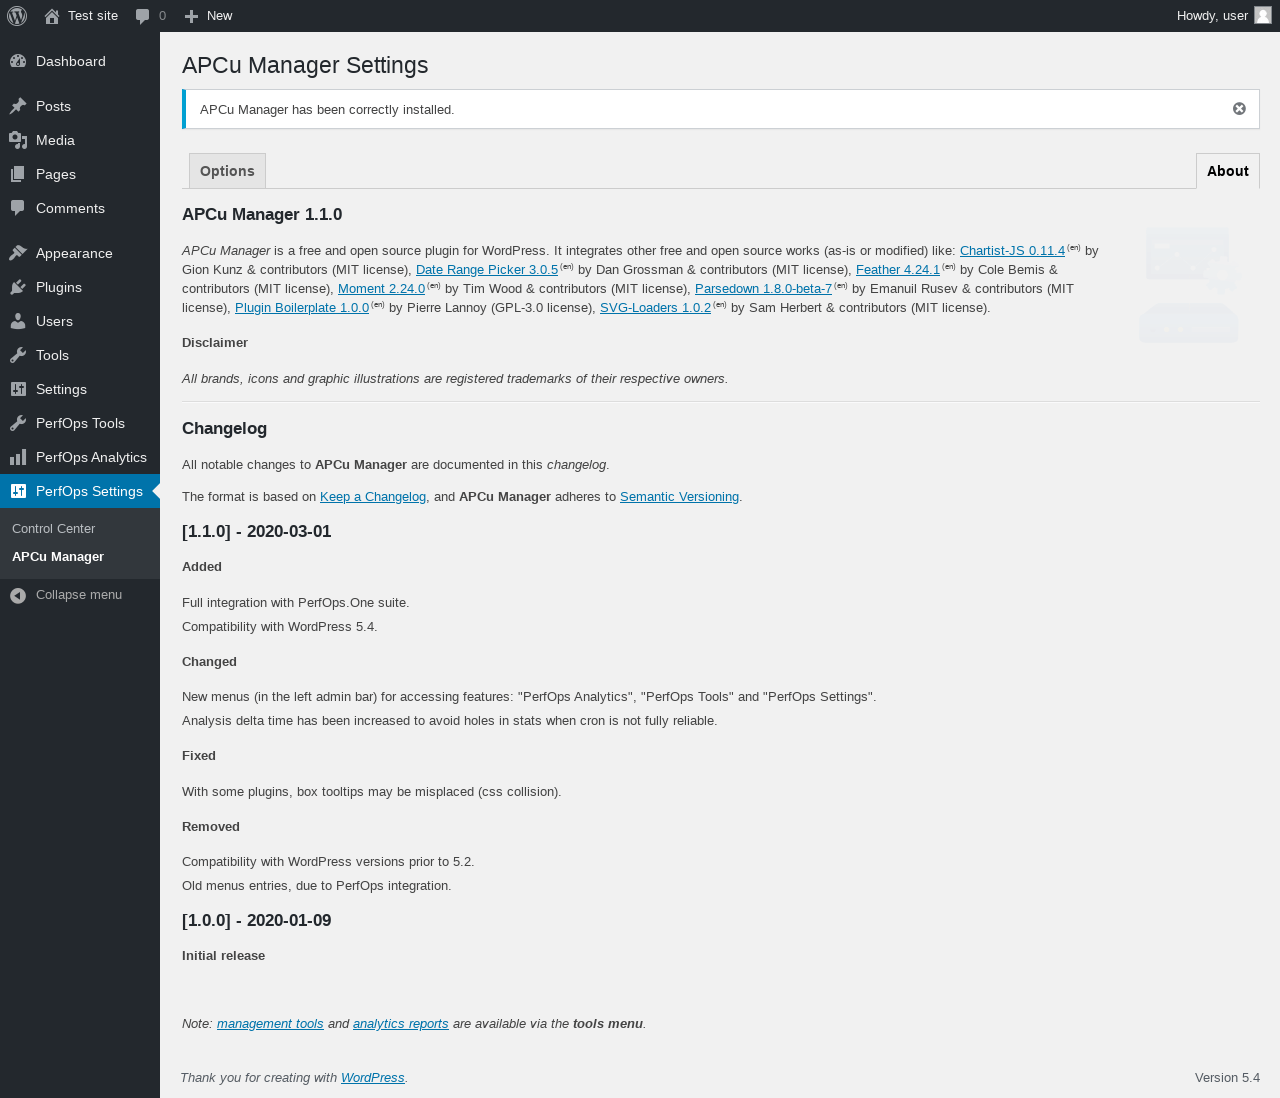1280x1098 pixels.
Task: Open Appearance menu label
Action: click(x=74, y=253)
